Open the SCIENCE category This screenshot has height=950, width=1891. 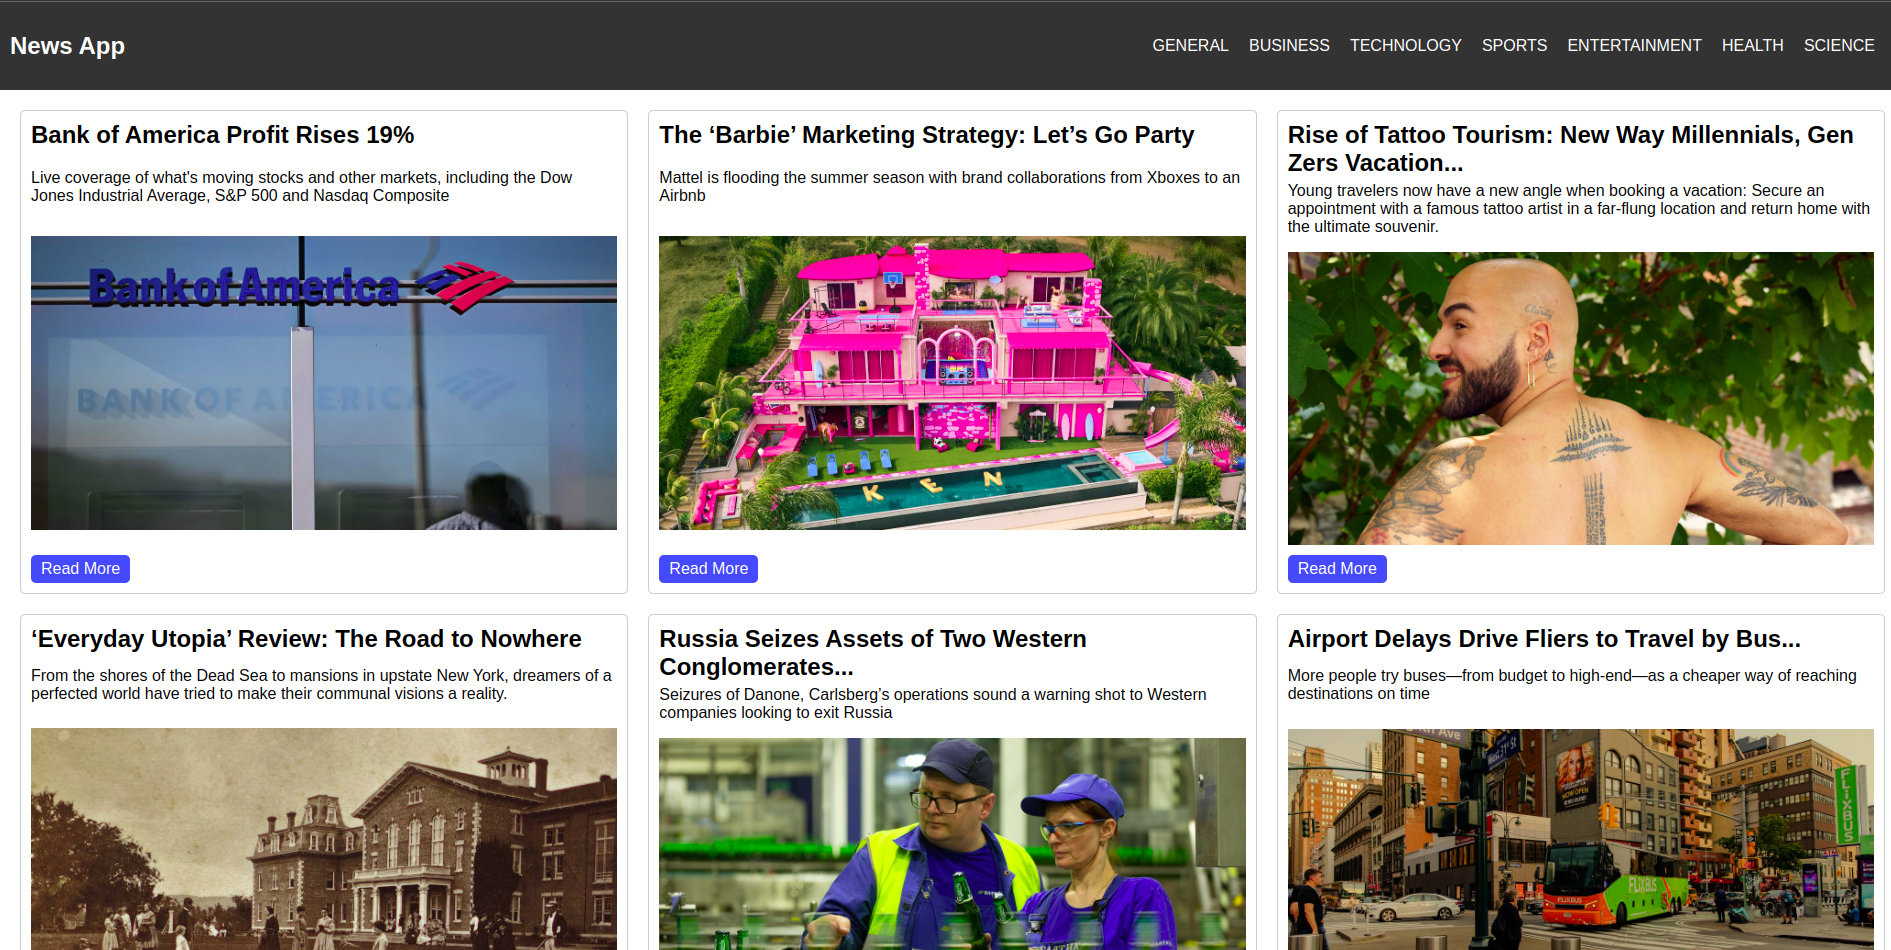click(x=1839, y=45)
